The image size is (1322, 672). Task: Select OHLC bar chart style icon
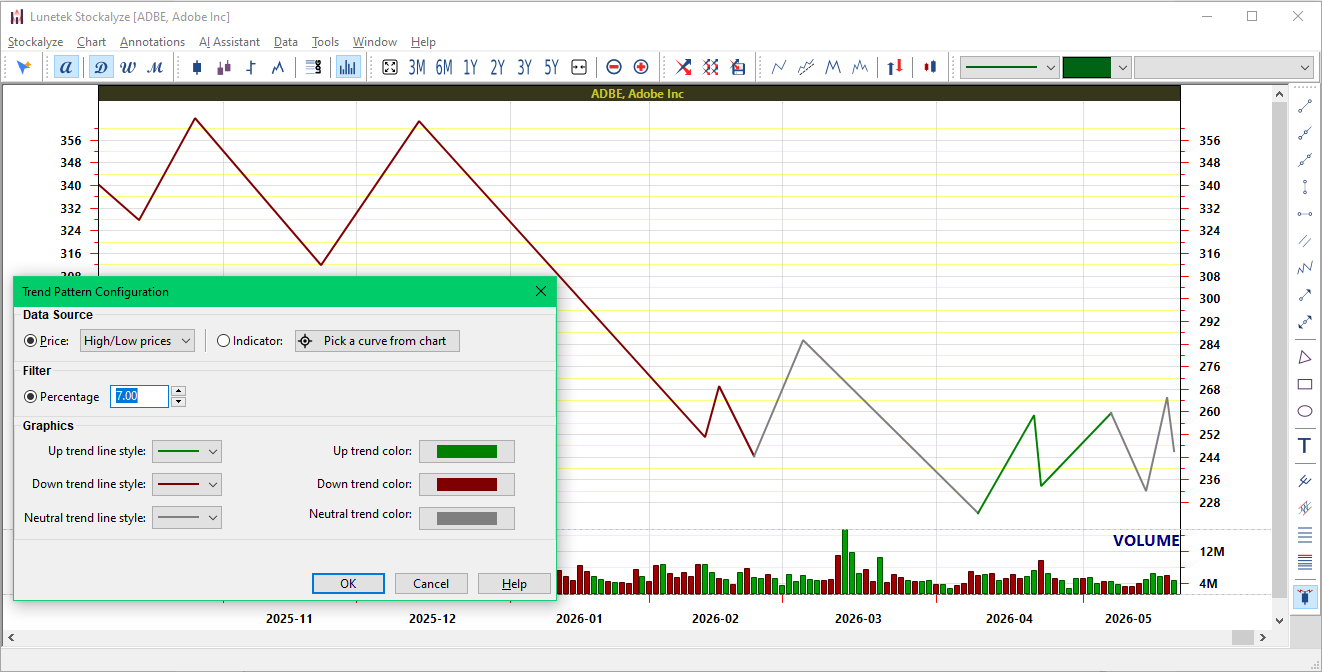click(251, 67)
